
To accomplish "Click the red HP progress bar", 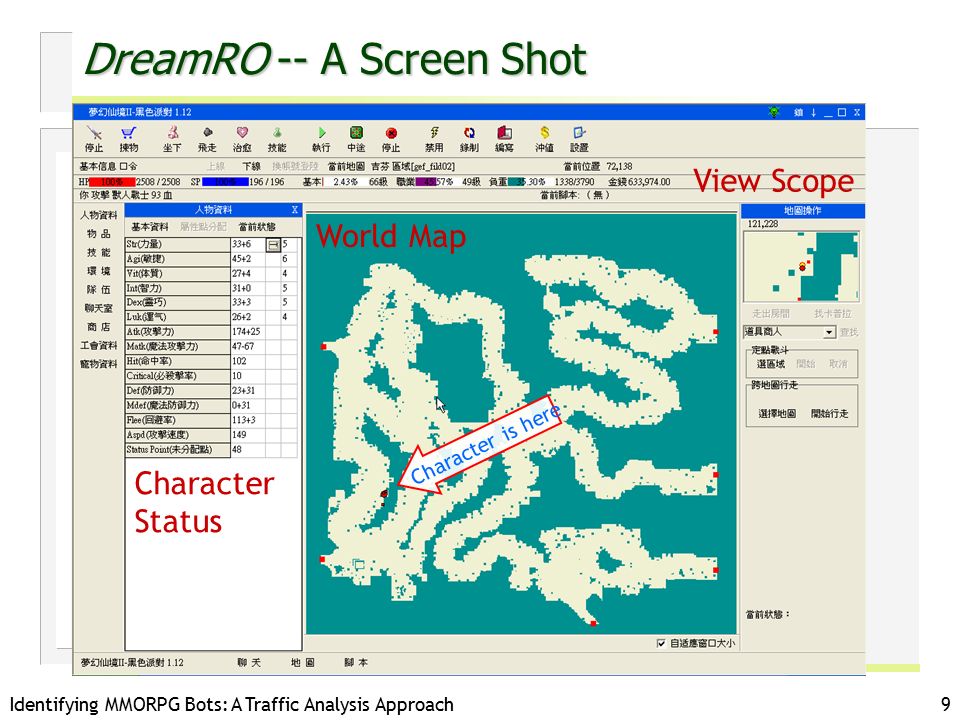I will pyautogui.click(x=112, y=182).
